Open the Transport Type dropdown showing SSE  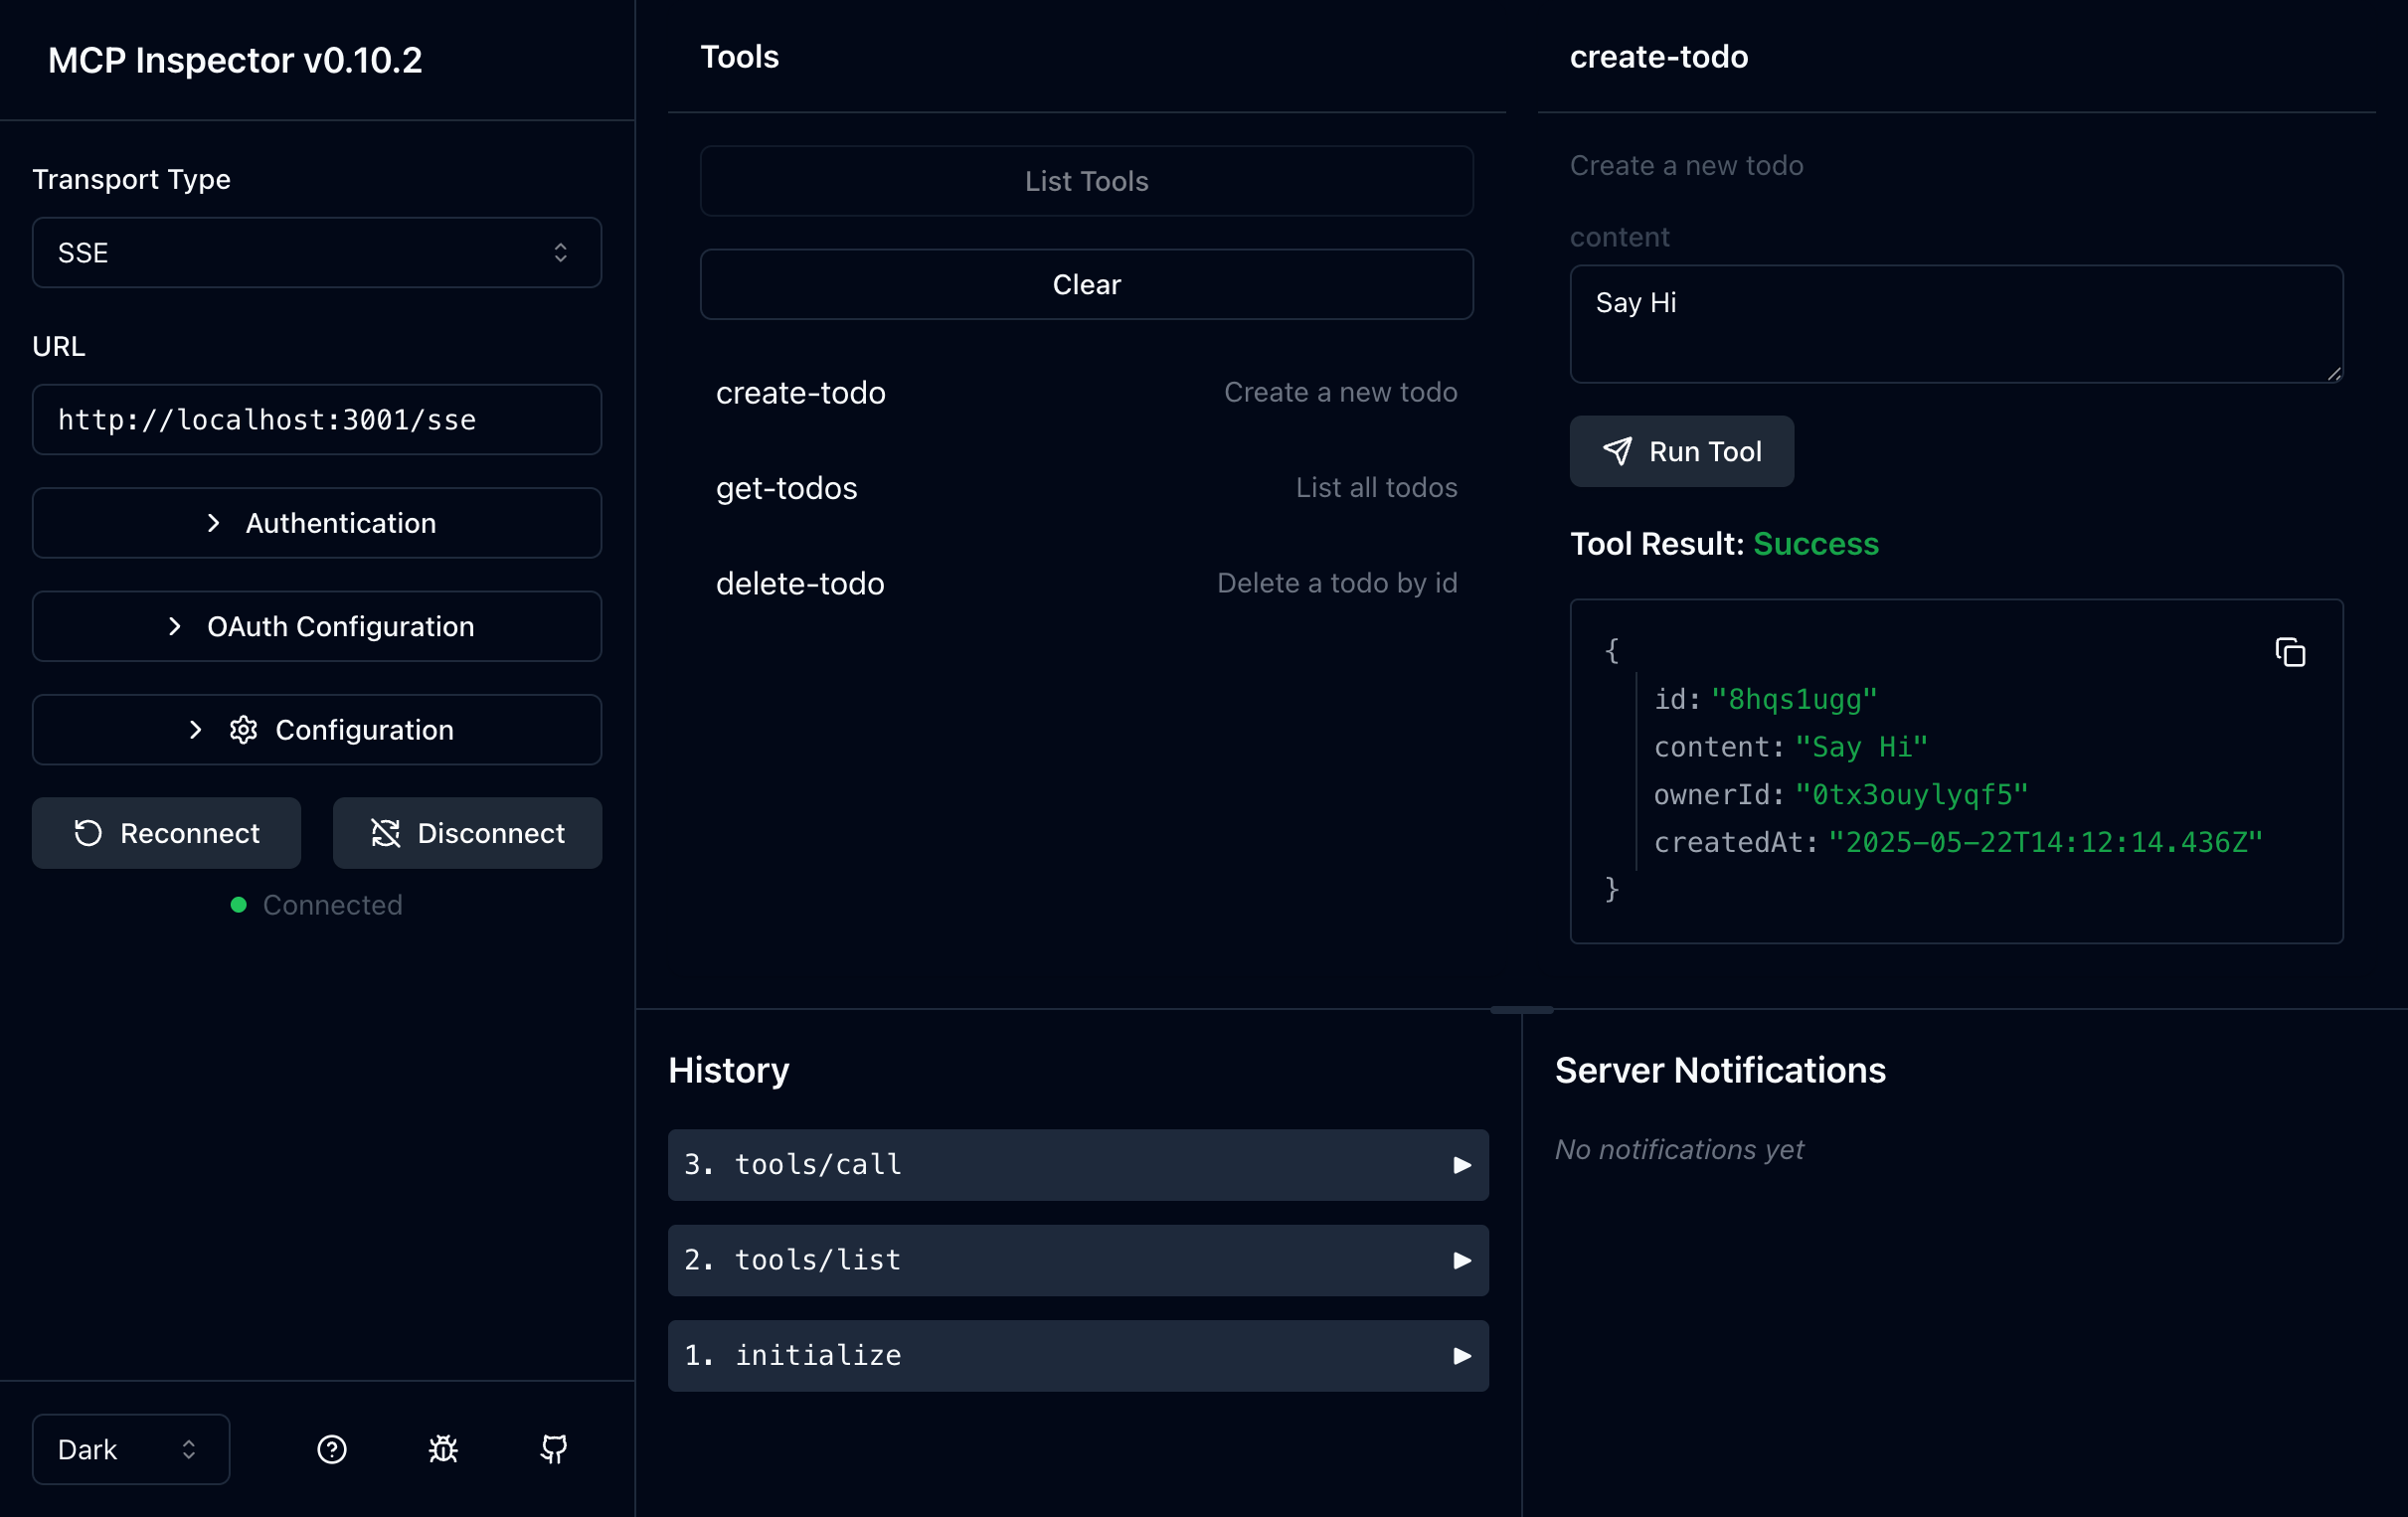316,252
